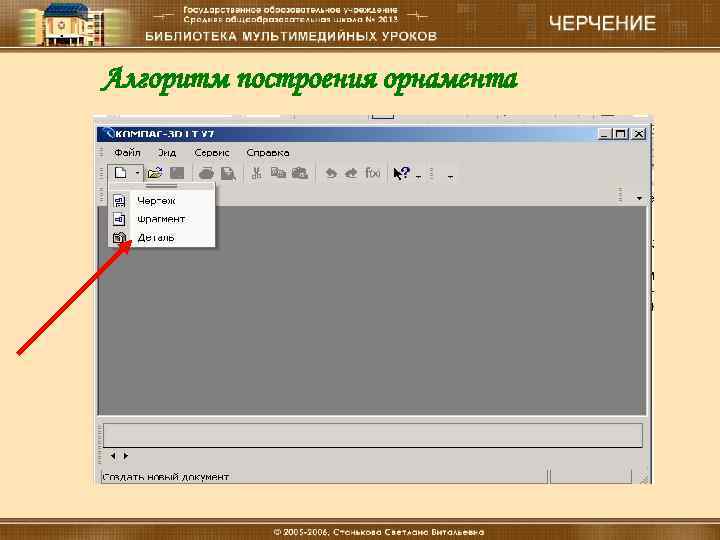
Task: Minimize the КОМПАС-3D LT window
Action: (605, 134)
